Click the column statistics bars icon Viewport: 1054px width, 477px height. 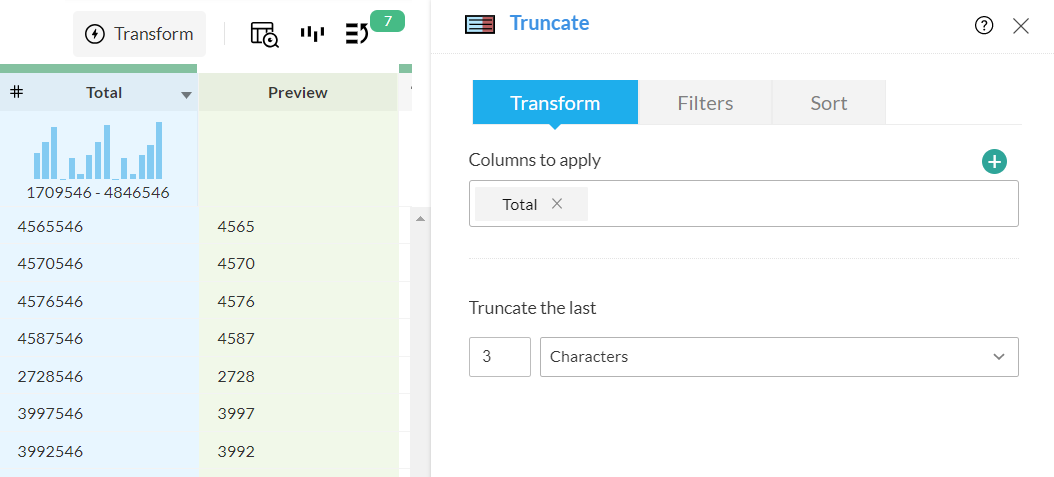[313, 34]
